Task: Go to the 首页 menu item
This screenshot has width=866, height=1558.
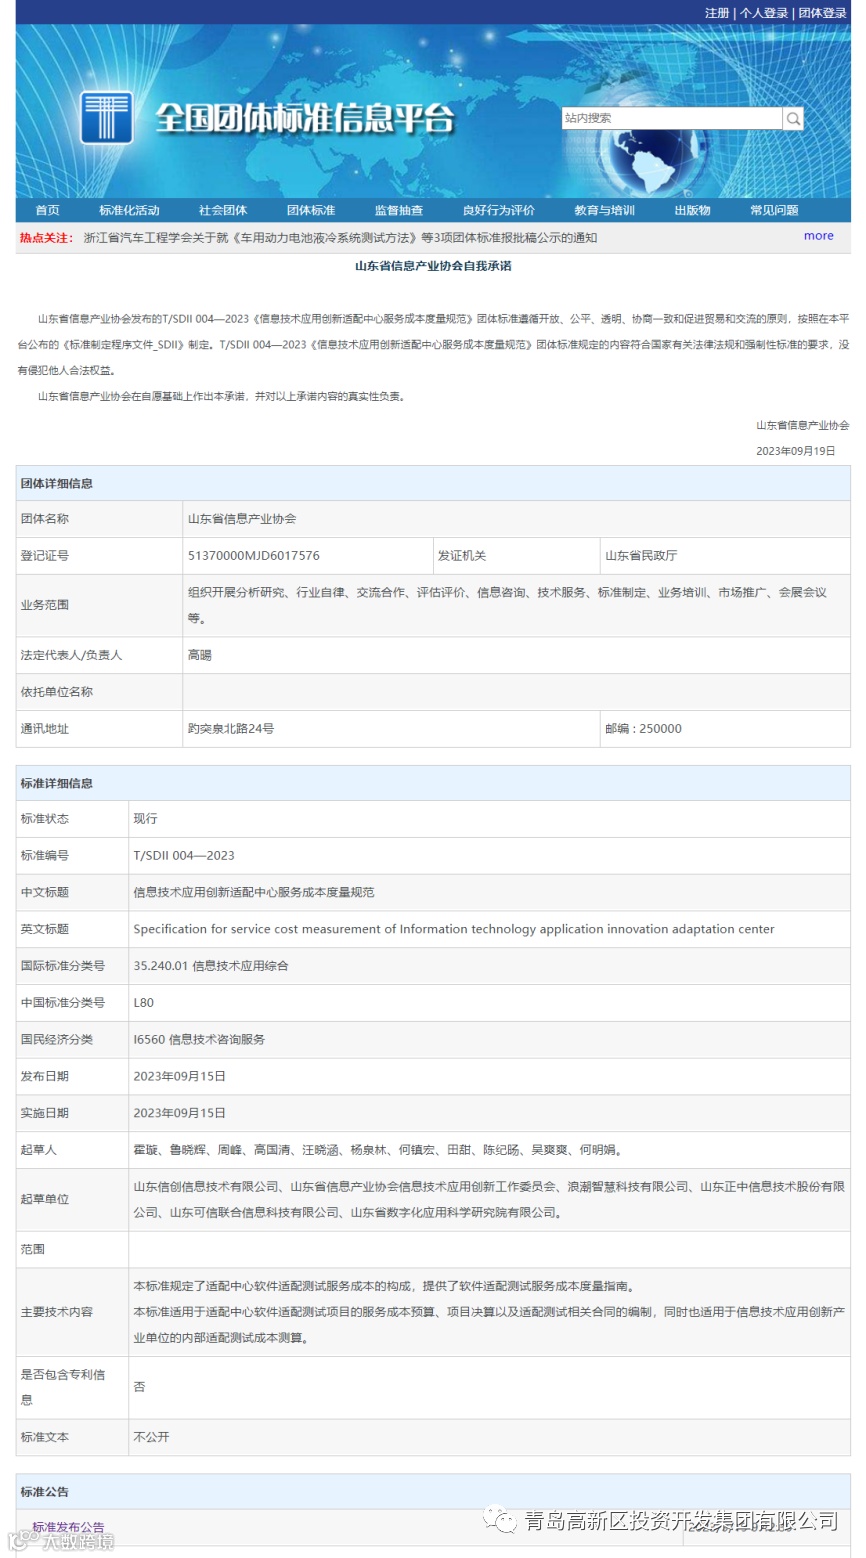Action: [x=47, y=210]
